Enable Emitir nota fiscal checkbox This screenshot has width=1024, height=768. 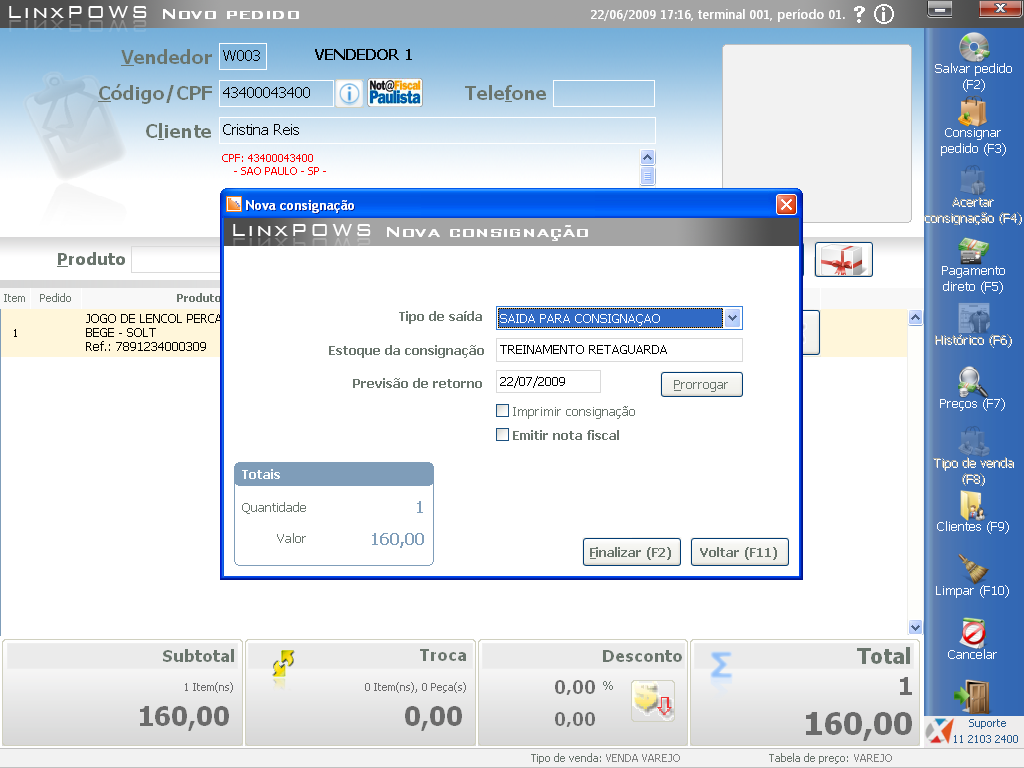[502, 434]
